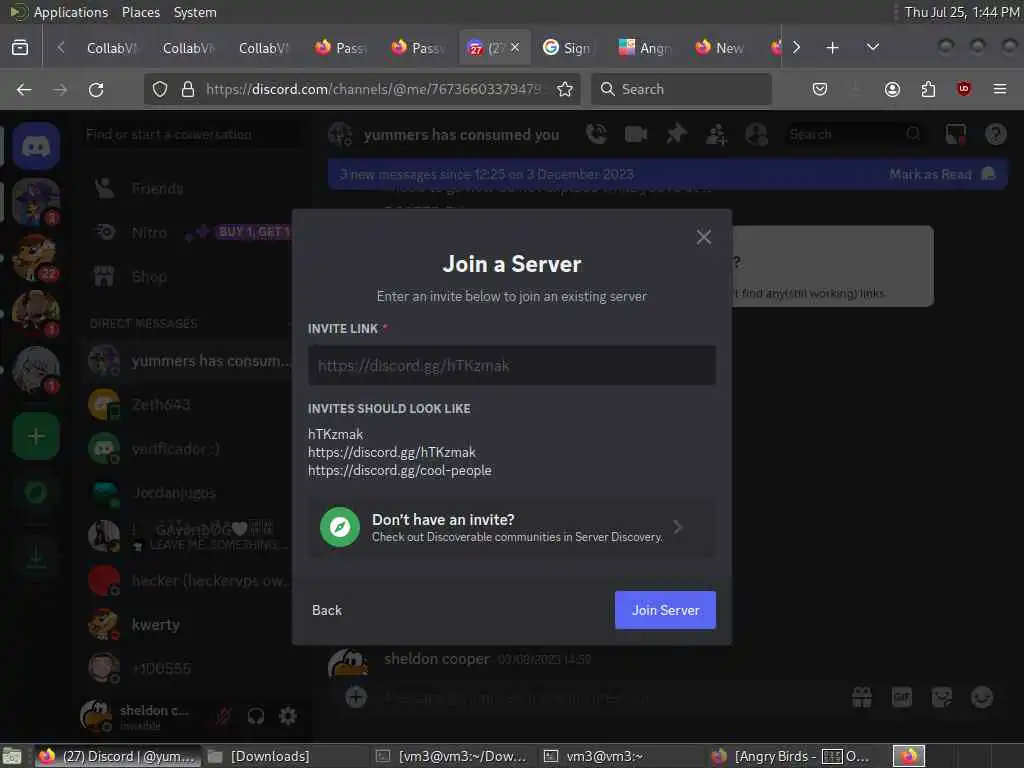
Task: Open the emoji picker
Action: (982, 697)
